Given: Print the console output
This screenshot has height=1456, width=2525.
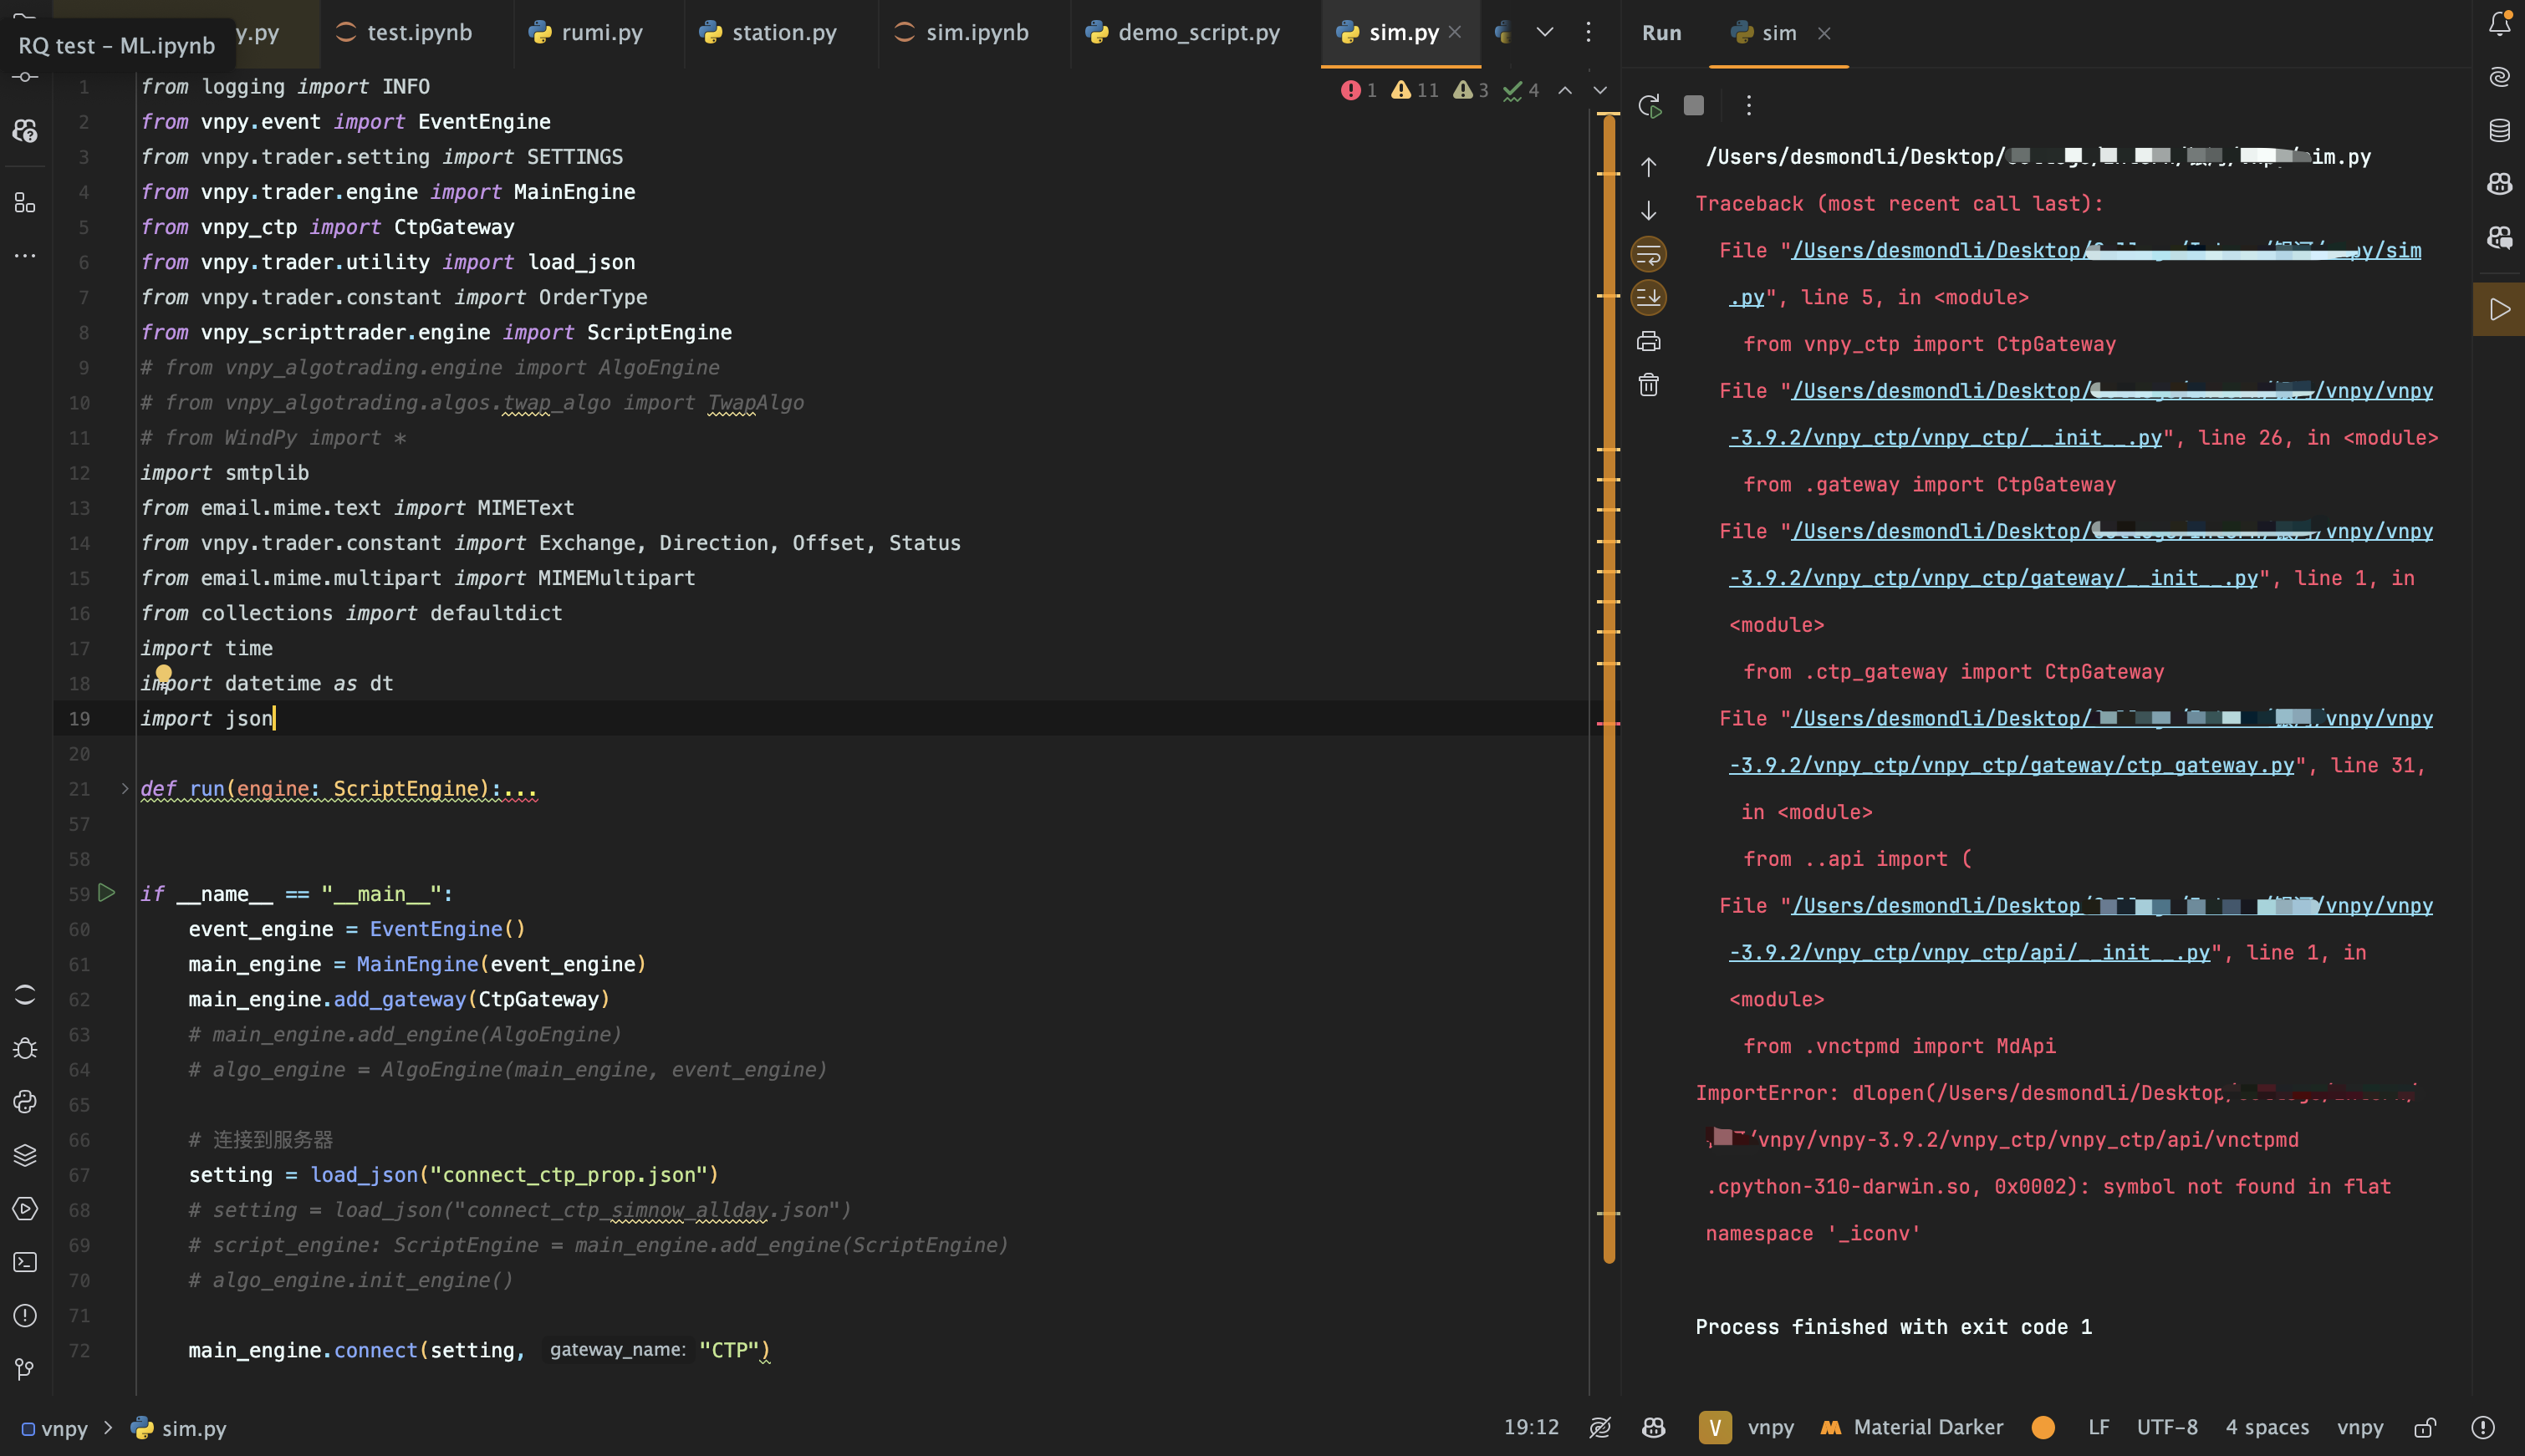Looking at the screenshot, I should click(x=1648, y=341).
